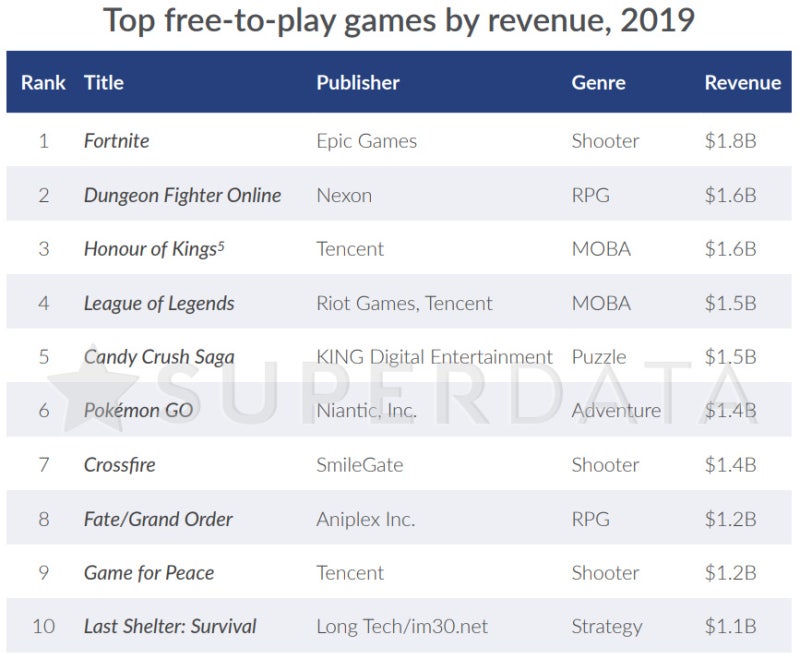Click the Revenue column header
Viewport: 800px width, 659px height.
(x=743, y=83)
